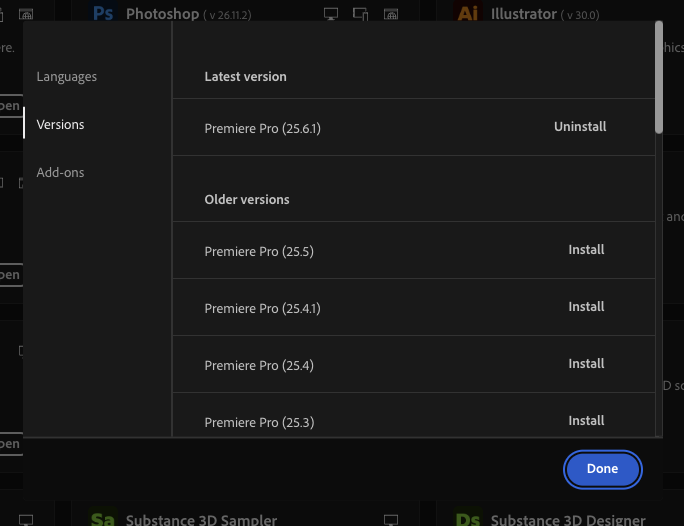Select the Versions tab
The image size is (684, 526).
60,125
